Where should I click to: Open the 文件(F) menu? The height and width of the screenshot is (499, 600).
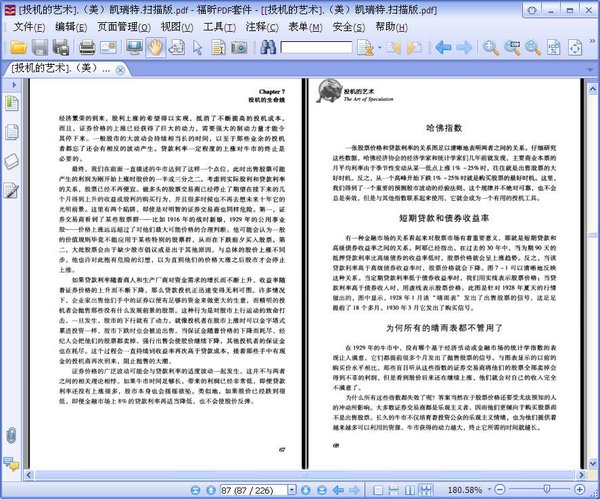point(29,27)
